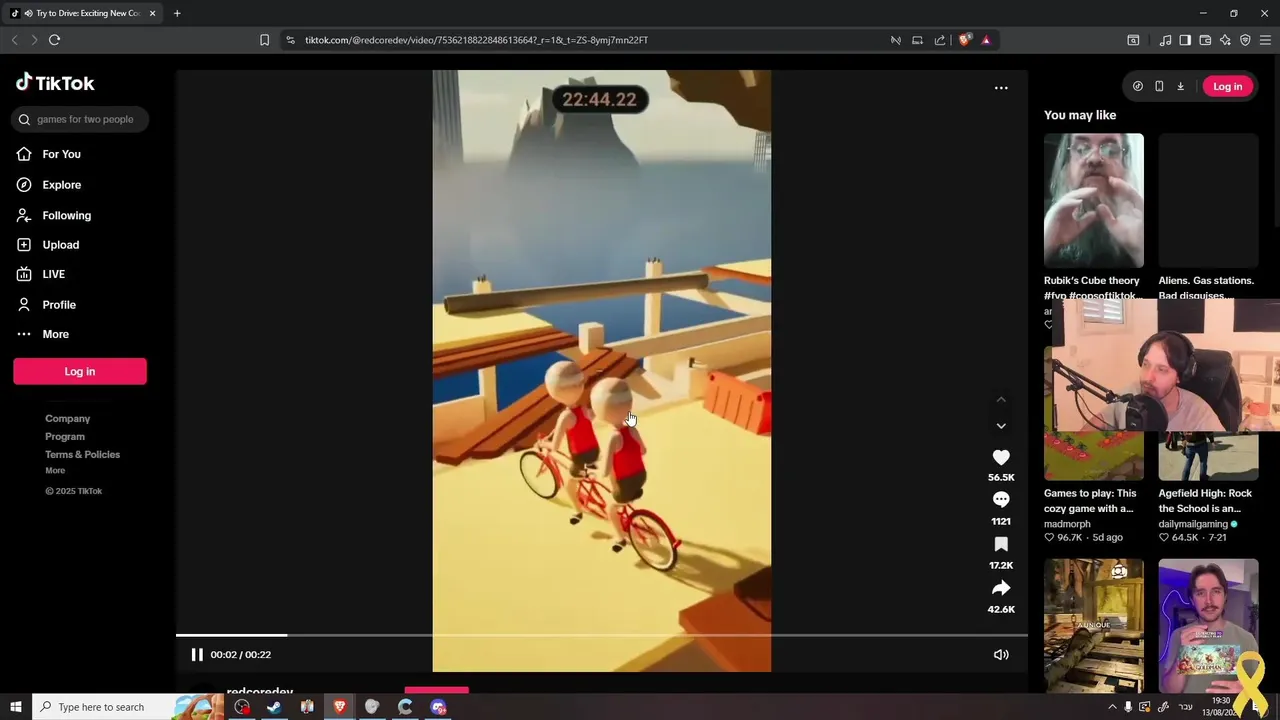Expand the Program footer section
This screenshot has width=1280, height=720.
click(65, 437)
